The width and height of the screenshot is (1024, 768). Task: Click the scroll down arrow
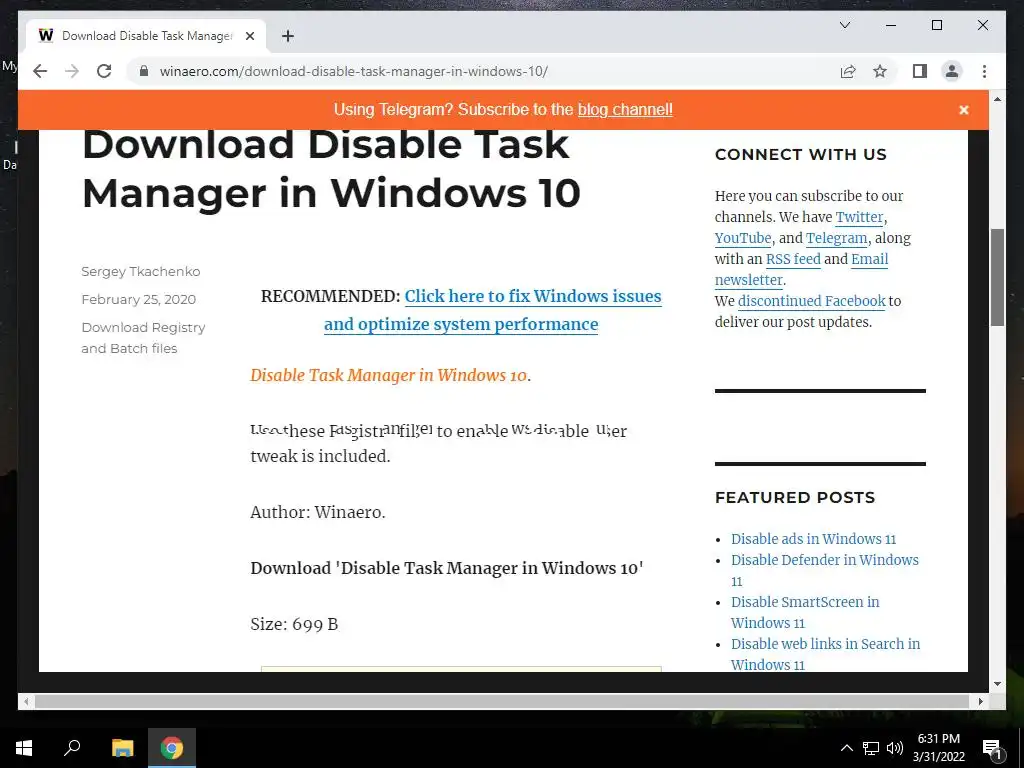997,684
